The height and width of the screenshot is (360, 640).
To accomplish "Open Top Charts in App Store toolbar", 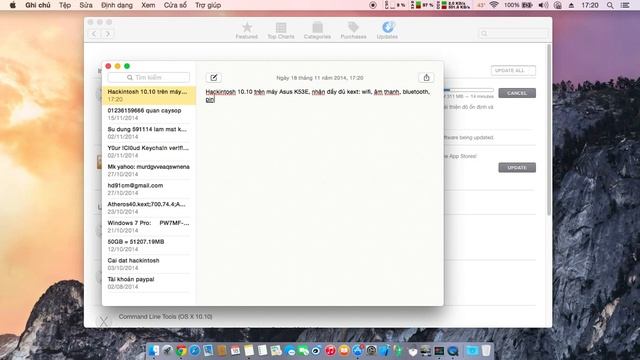I will pos(281,31).
